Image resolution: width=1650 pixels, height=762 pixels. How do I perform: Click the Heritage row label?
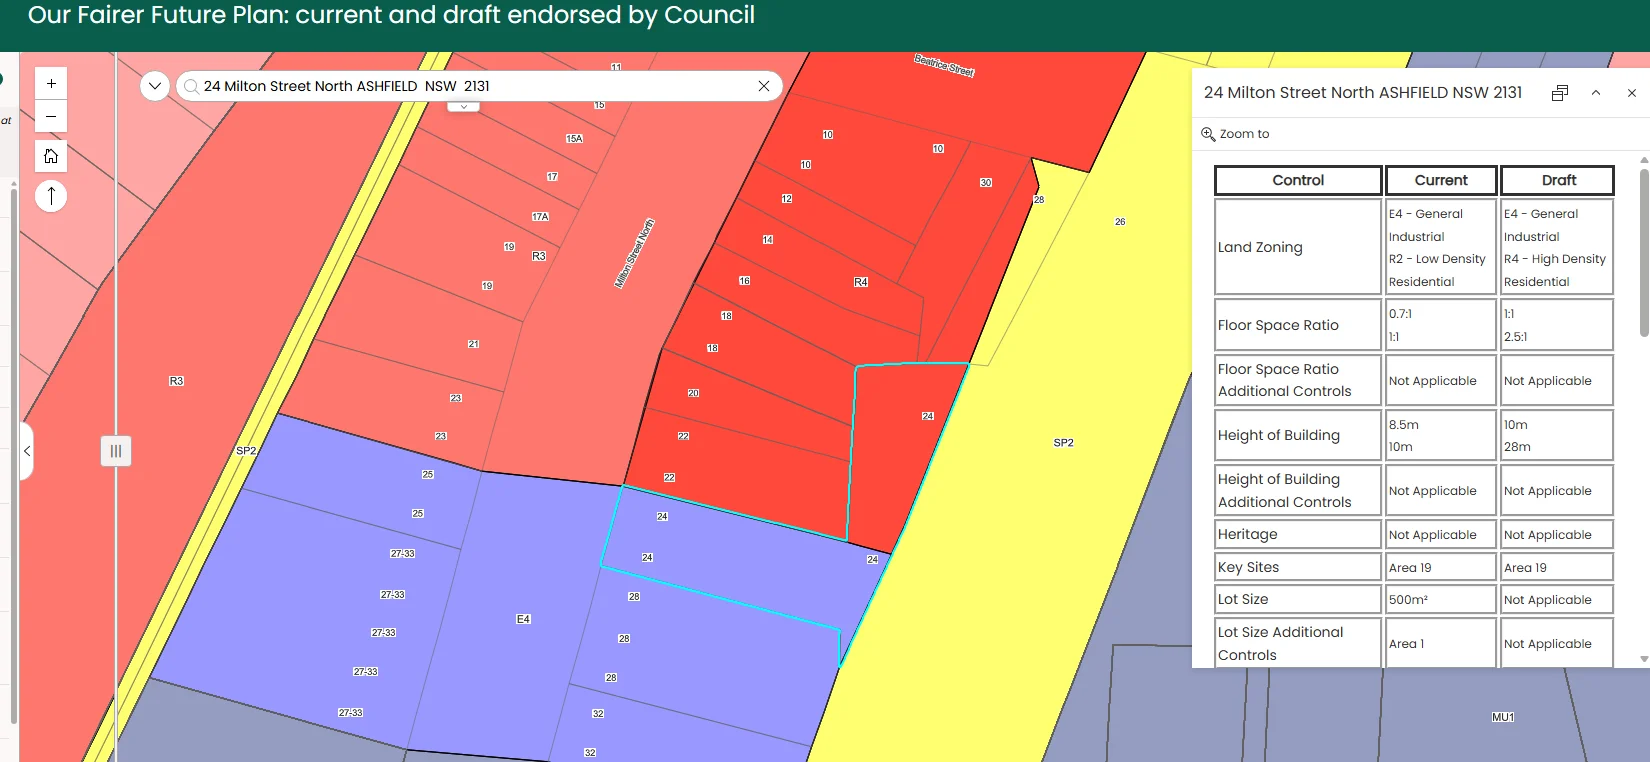point(1247,534)
